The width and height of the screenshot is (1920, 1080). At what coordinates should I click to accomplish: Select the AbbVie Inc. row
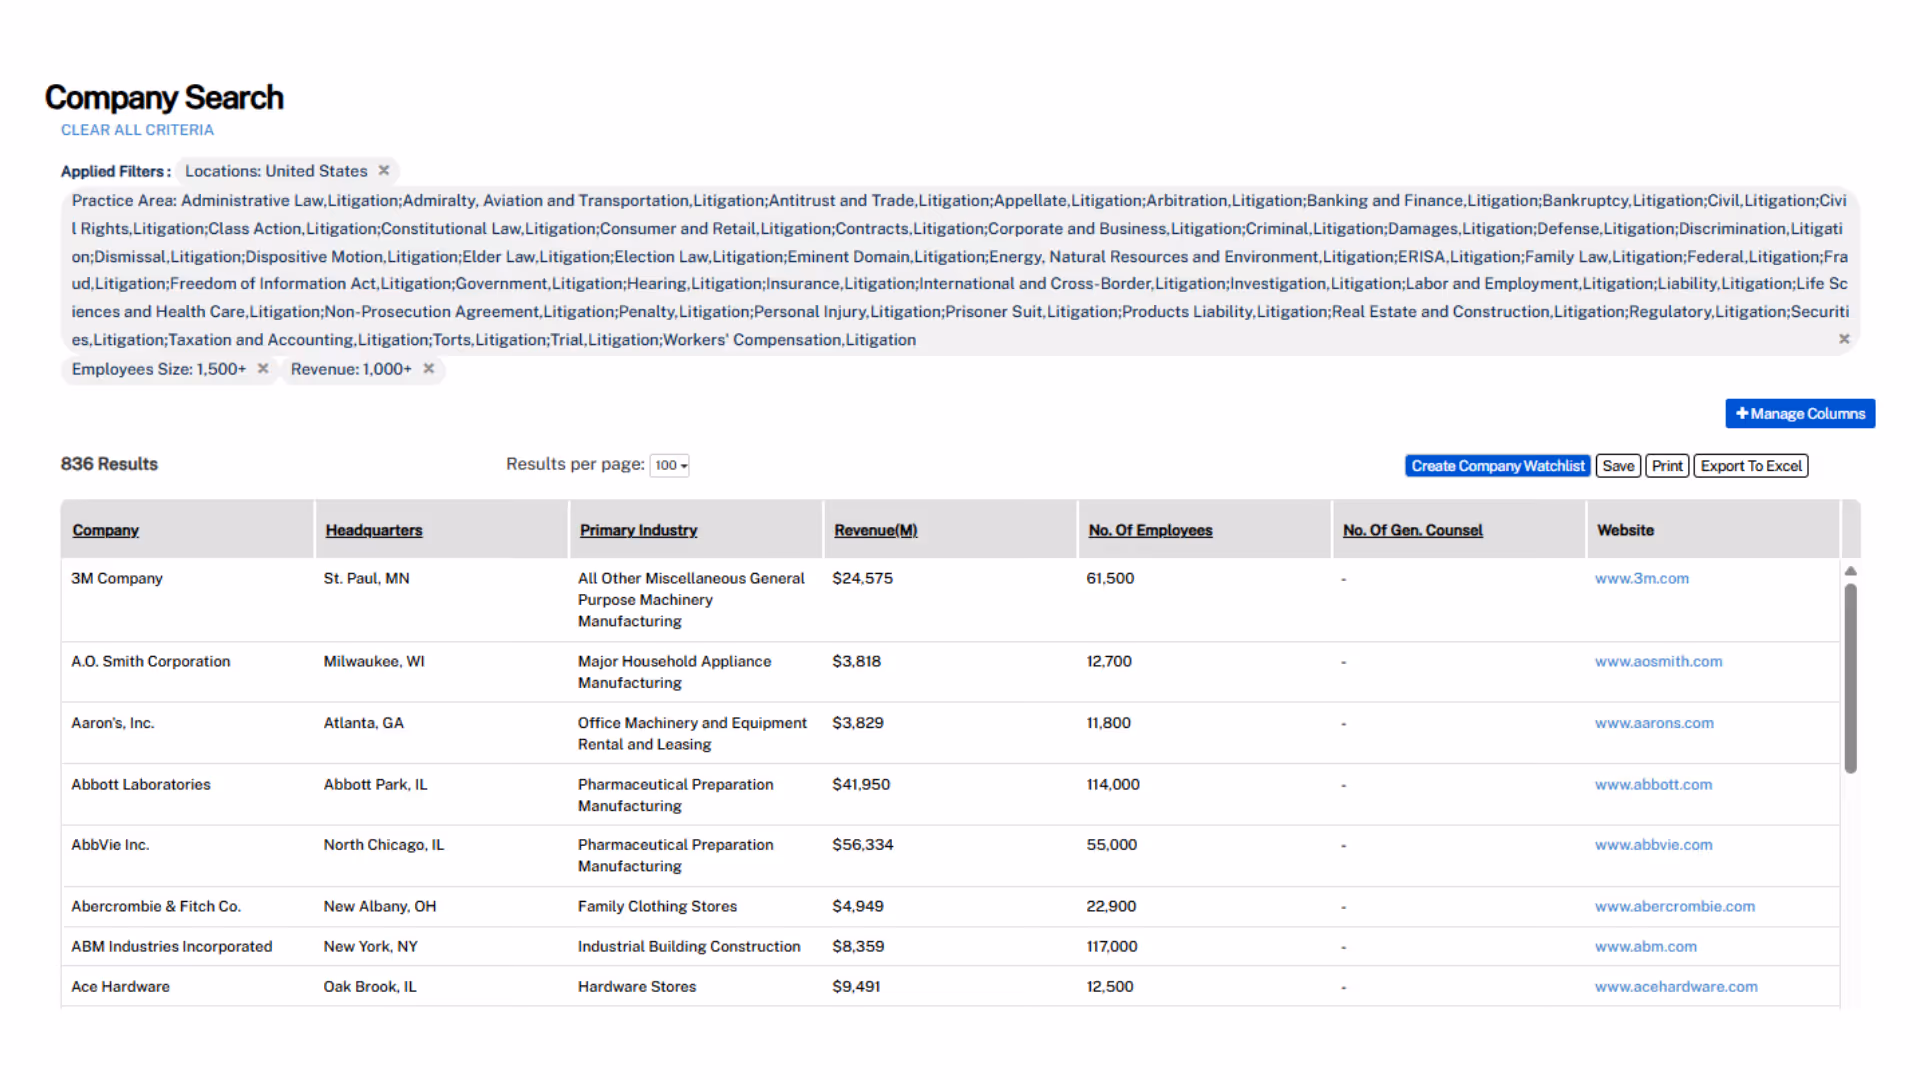point(110,844)
